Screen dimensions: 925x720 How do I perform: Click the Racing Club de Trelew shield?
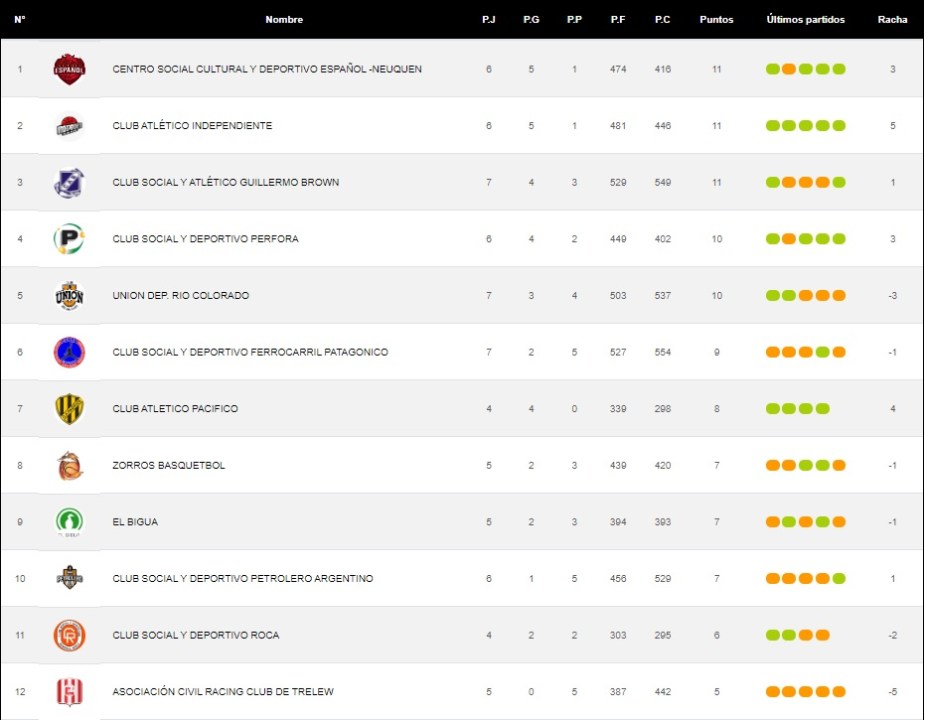coord(69,692)
